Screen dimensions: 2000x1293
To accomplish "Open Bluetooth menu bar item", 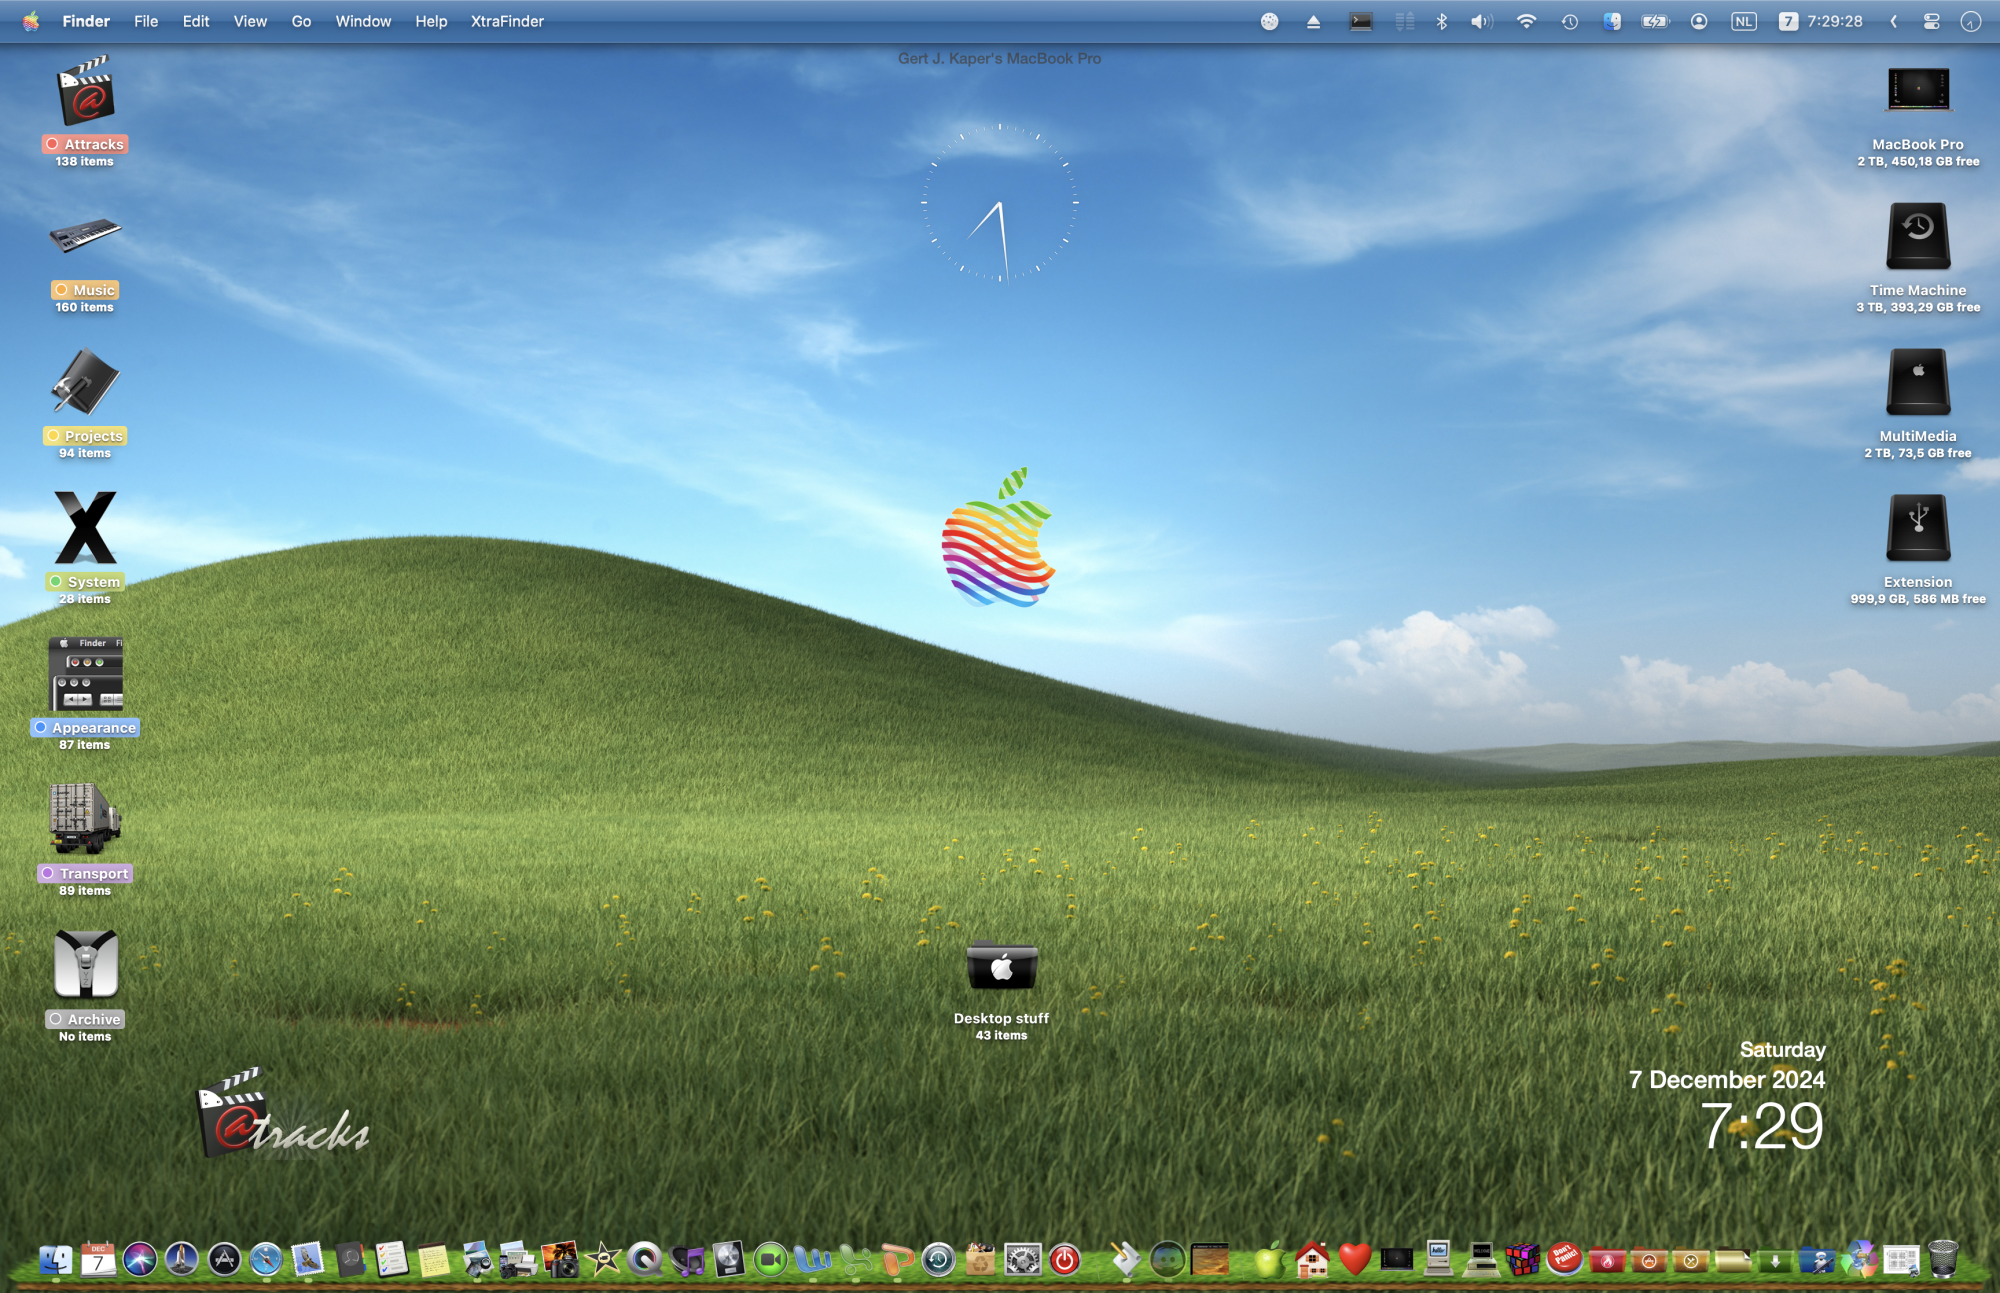I will [x=1441, y=21].
